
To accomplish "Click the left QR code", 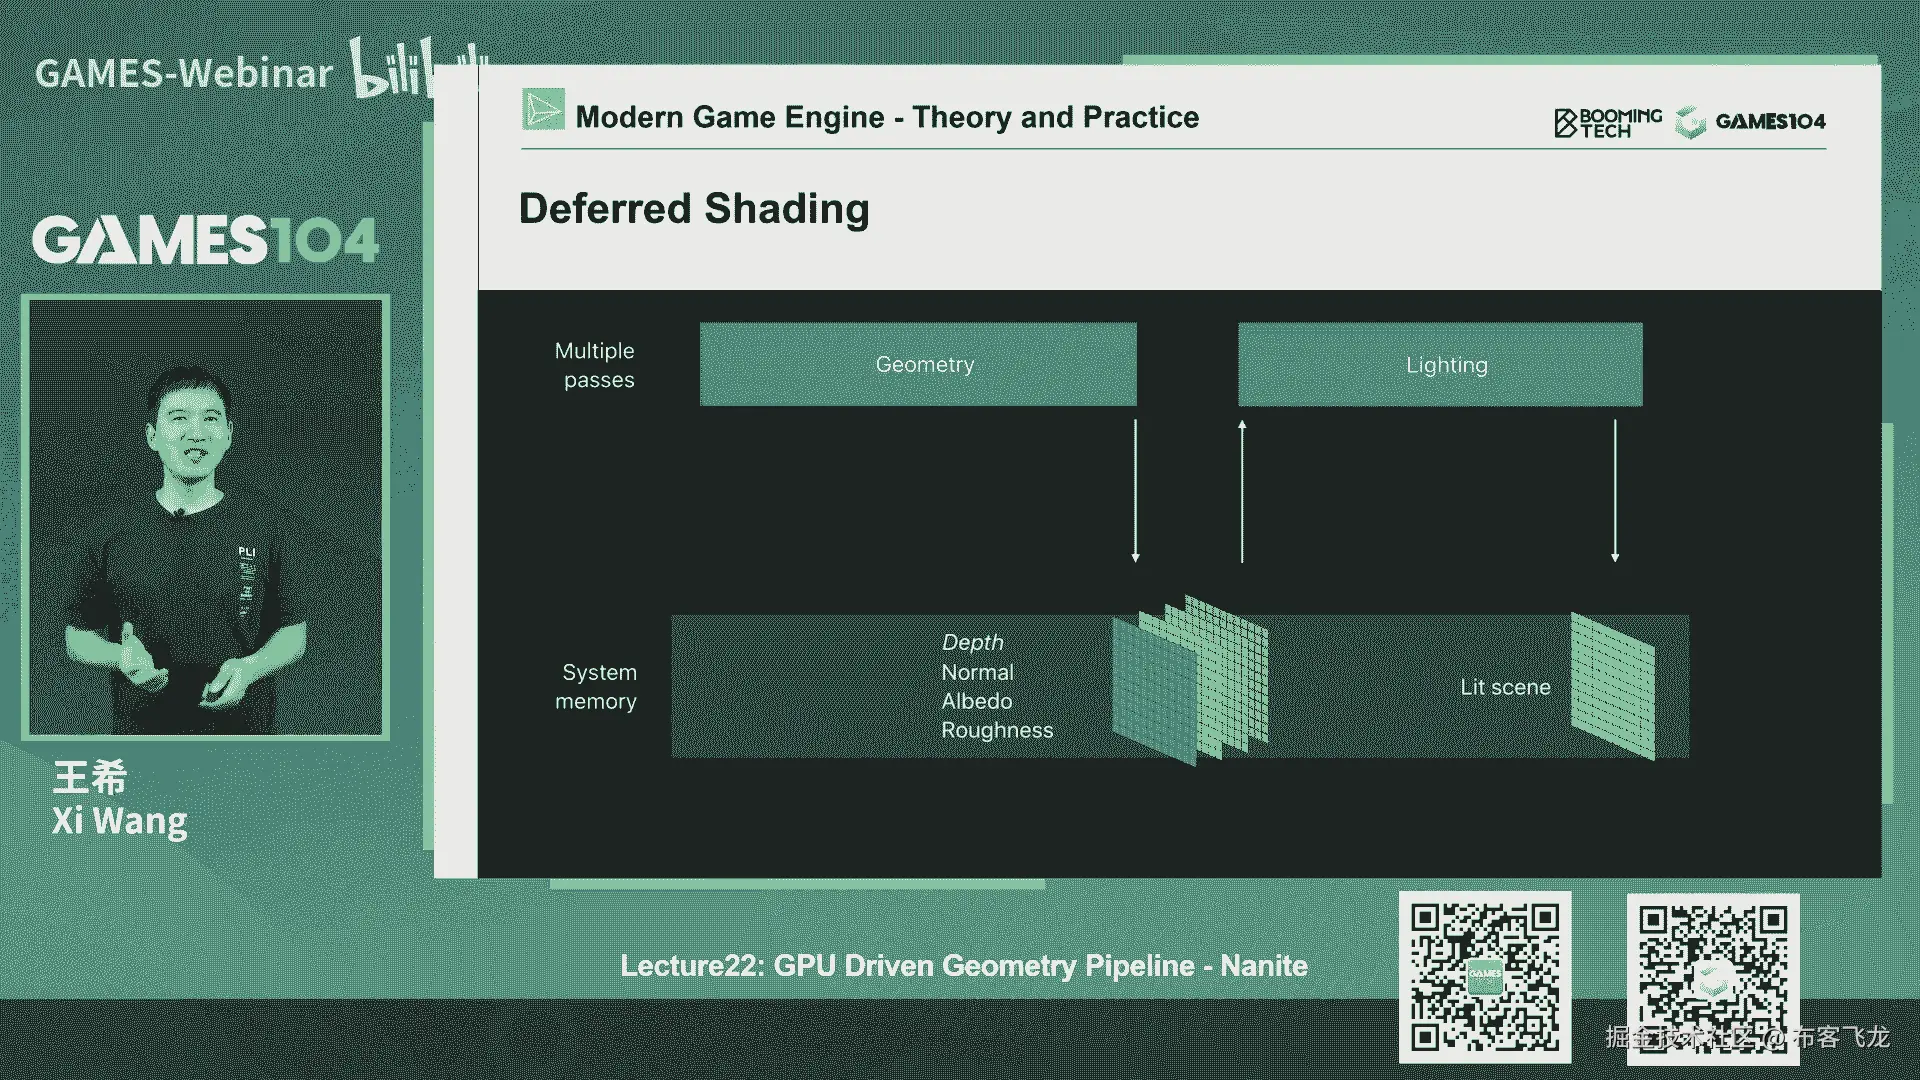I will click(1485, 977).
